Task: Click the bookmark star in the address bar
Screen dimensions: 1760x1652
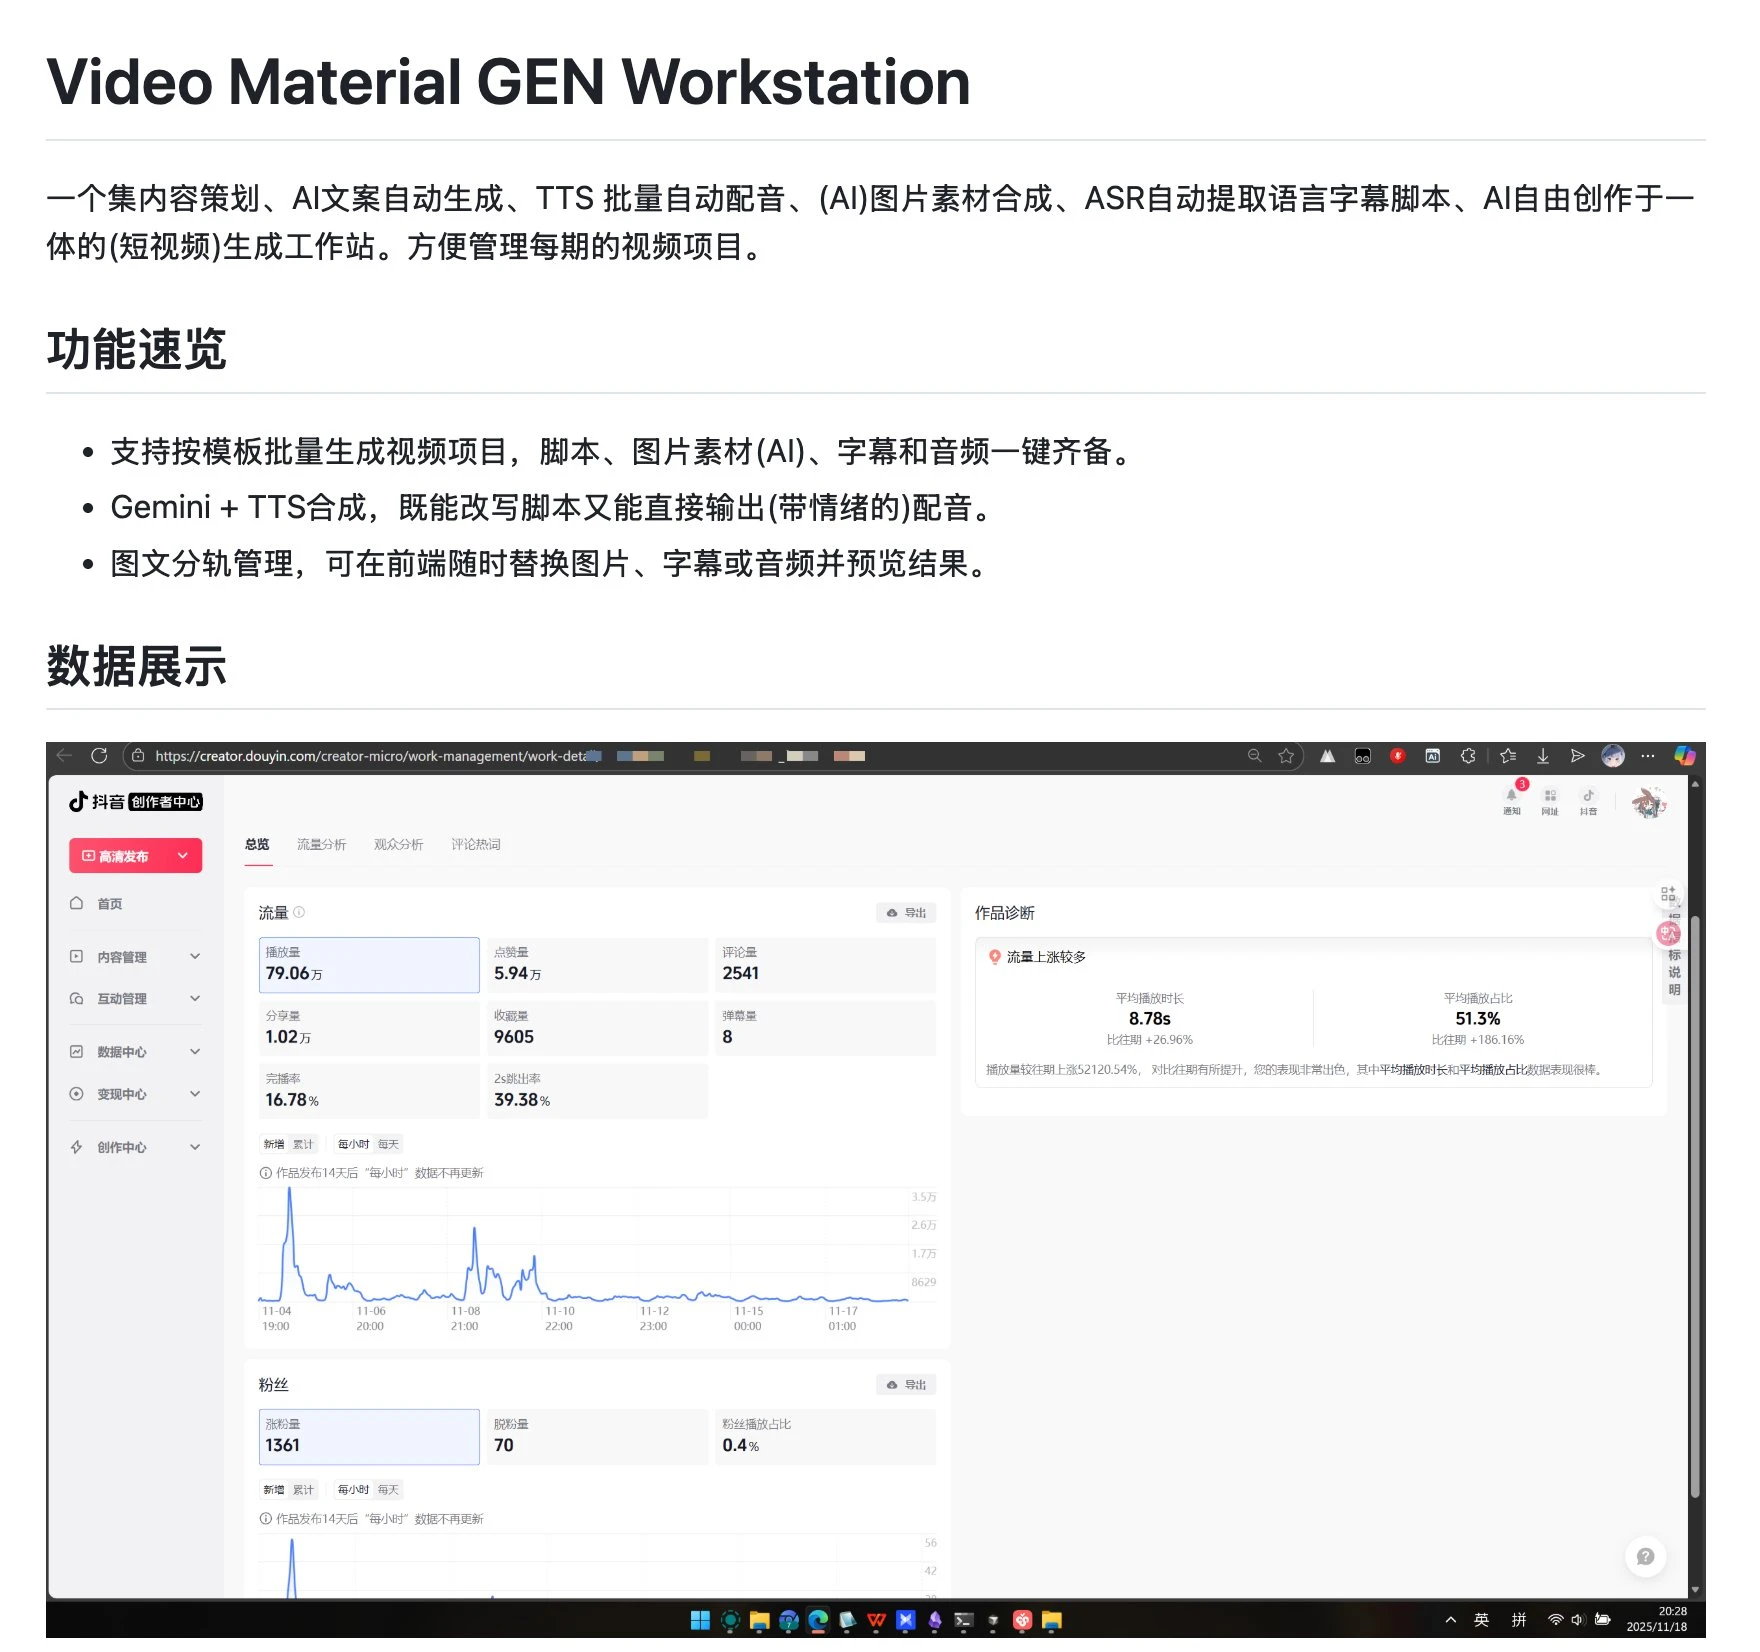Action: click(1287, 756)
